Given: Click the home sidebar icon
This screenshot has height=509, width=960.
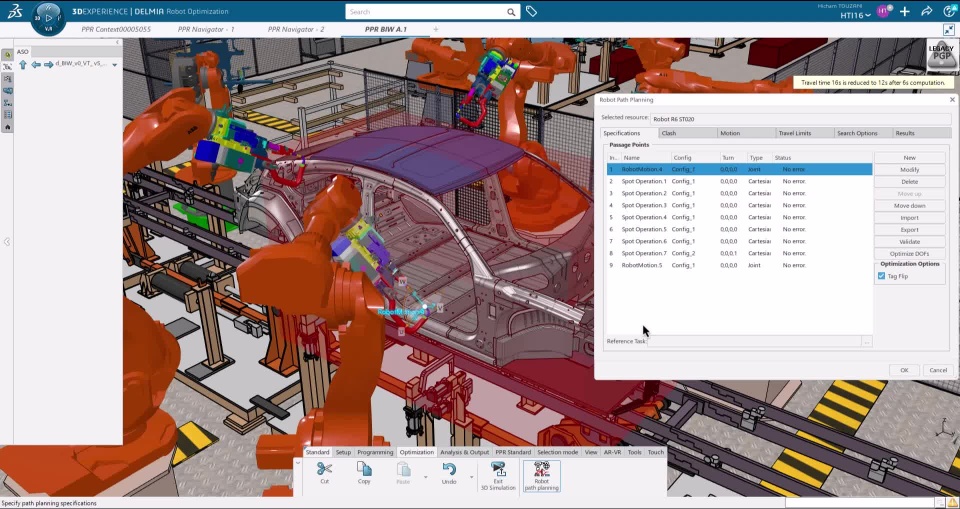Looking at the screenshot, I should [x=7, y=127].
